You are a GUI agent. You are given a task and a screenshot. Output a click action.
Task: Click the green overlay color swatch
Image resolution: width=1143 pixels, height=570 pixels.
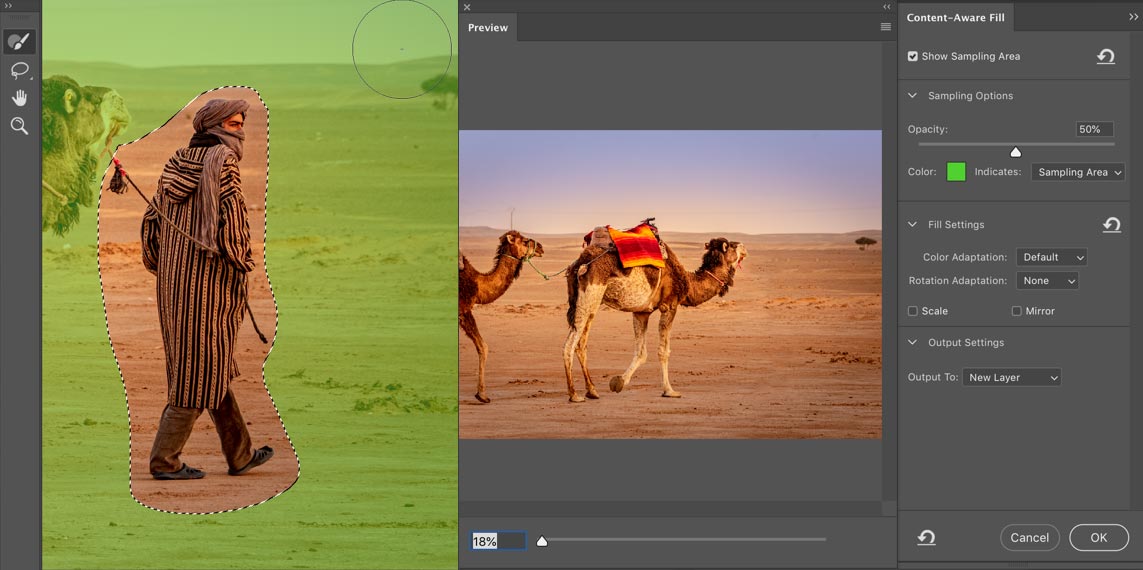click(956, 172)
